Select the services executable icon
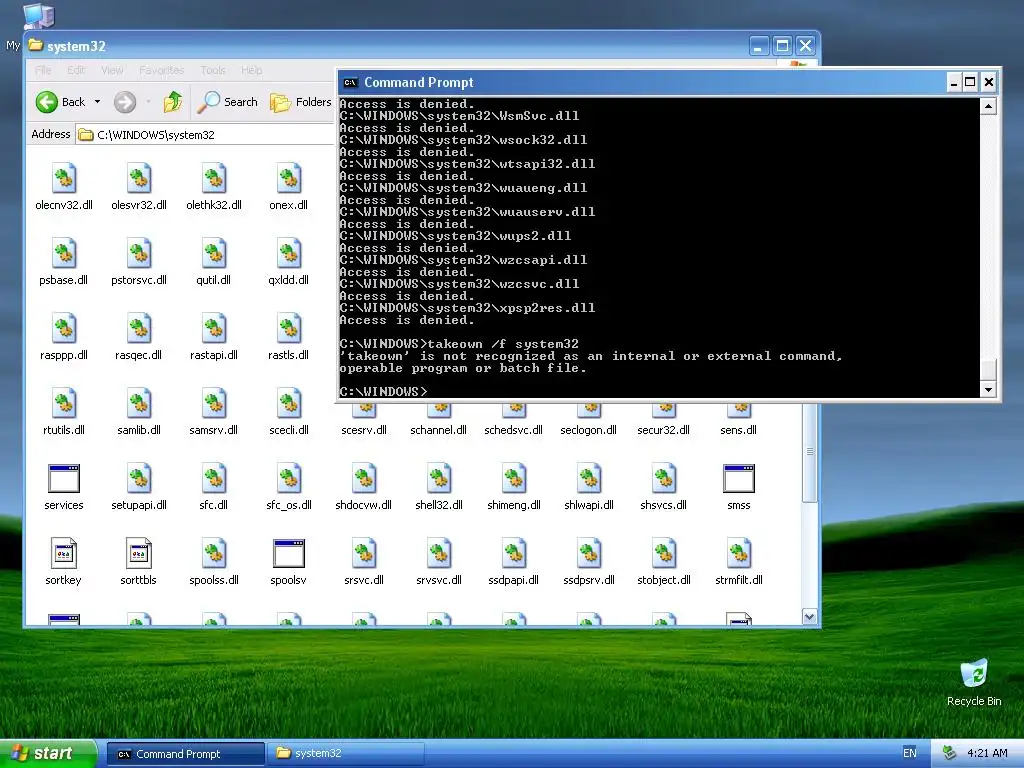Image resolution: width=1024 pixels, height=768 pixels. (64, 478)
